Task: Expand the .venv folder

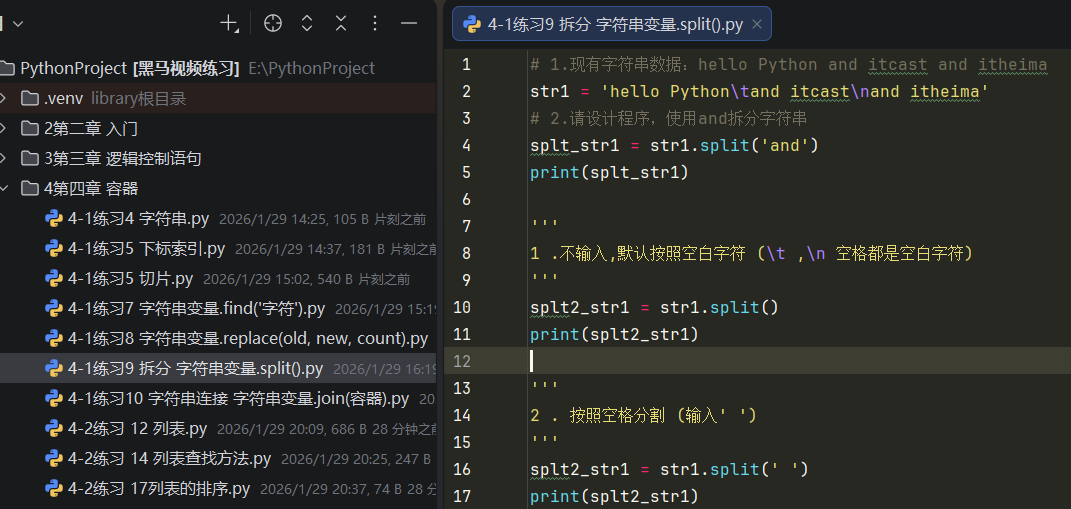Action: click(3, 98)
